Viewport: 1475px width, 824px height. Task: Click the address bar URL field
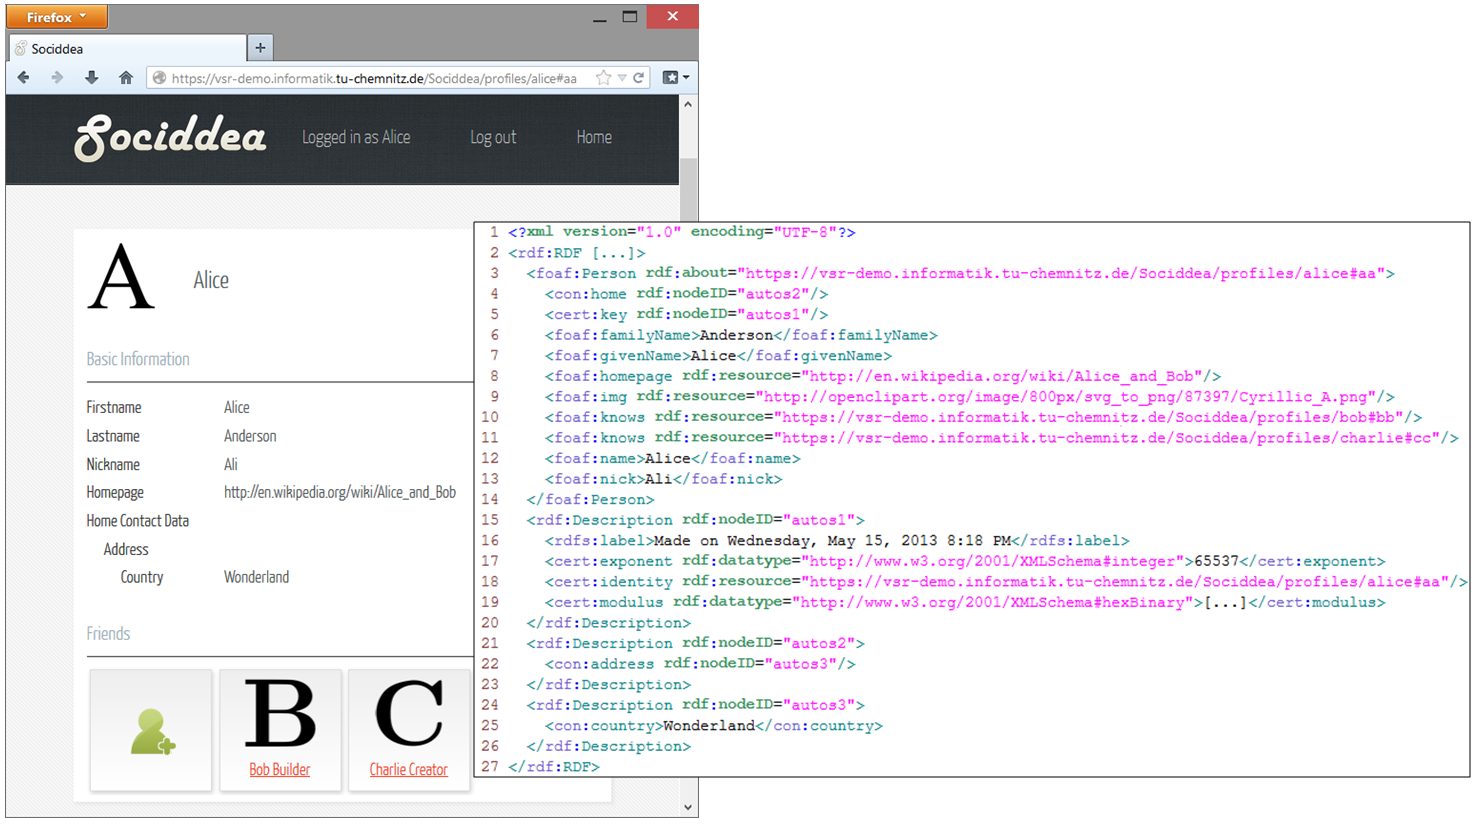pos(374,78)
